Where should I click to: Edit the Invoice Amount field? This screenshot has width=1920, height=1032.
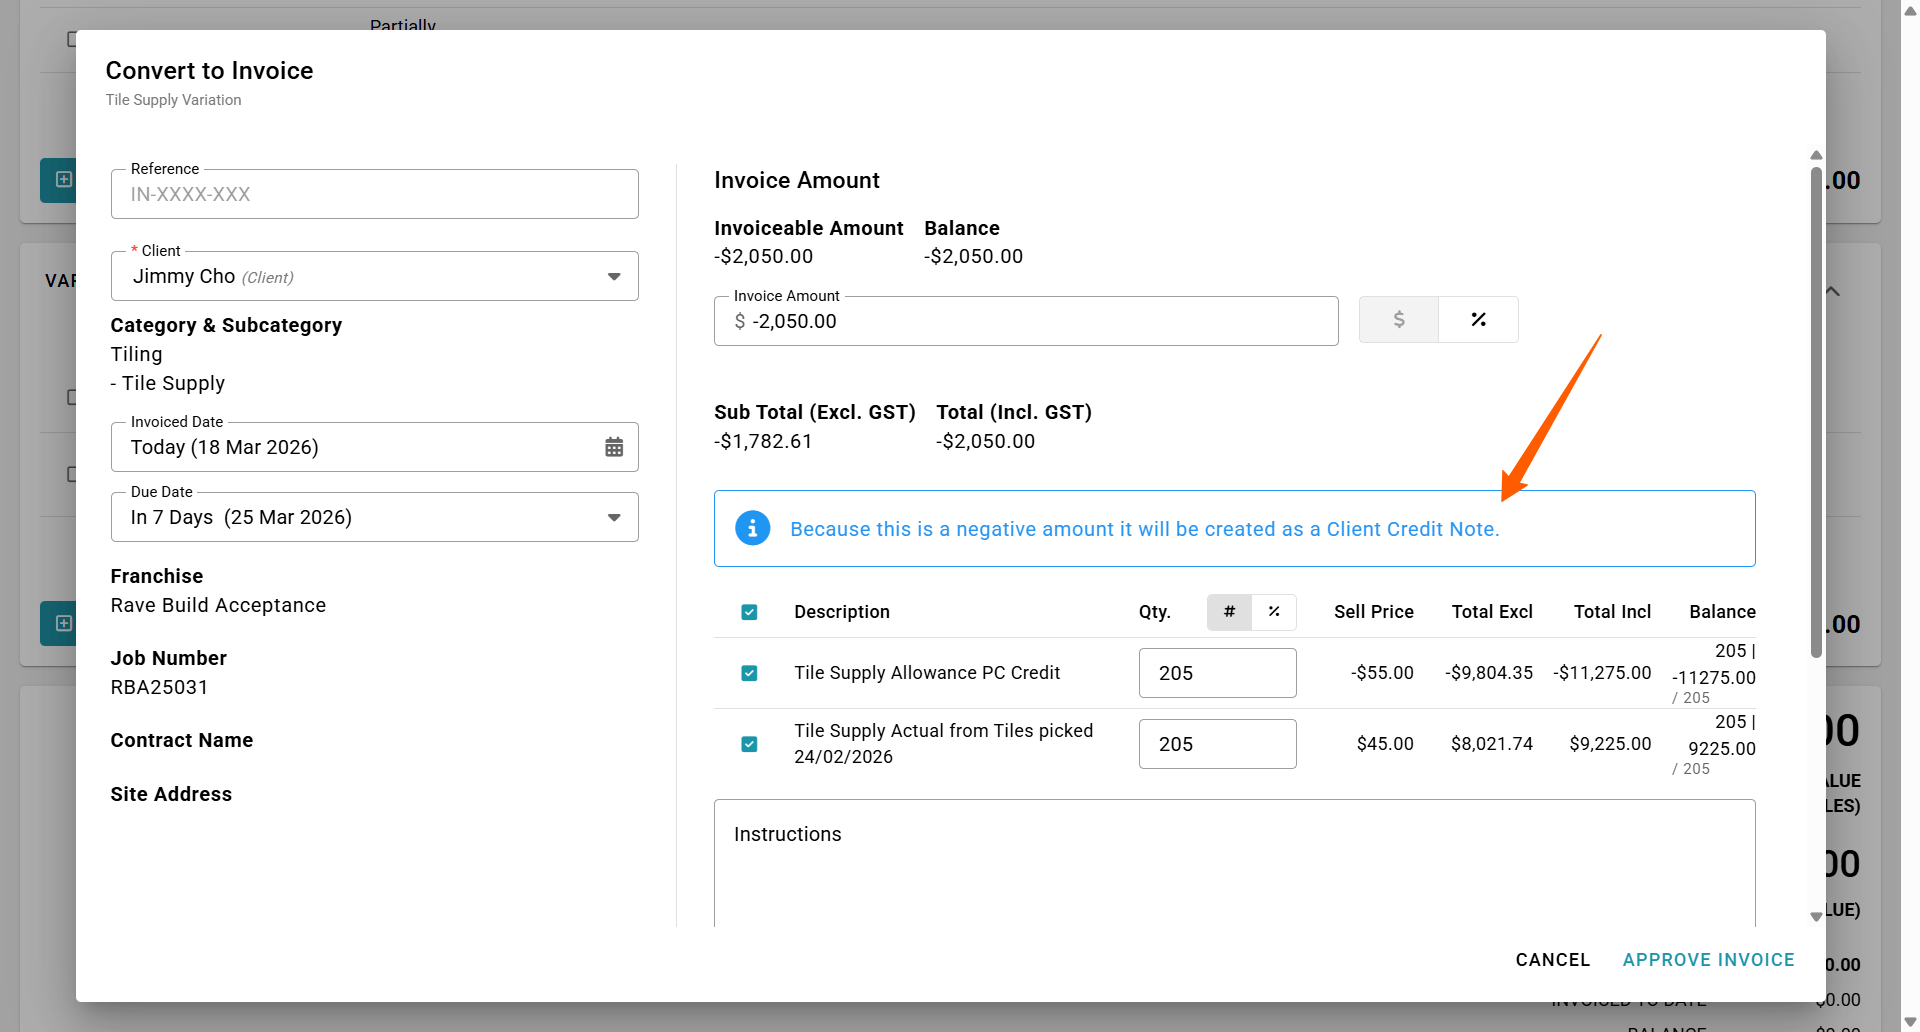1026,322
